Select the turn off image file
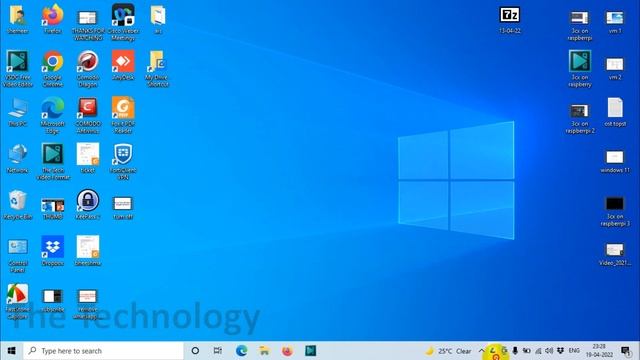Image resolution: width=640 pixels, height=360 pixels. click(x=123, y=208)
